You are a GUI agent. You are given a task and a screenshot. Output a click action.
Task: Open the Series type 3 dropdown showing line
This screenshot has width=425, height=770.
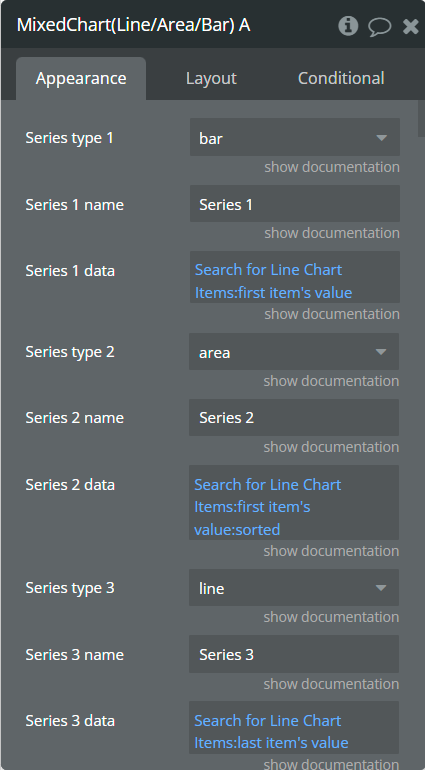[294, 587]
